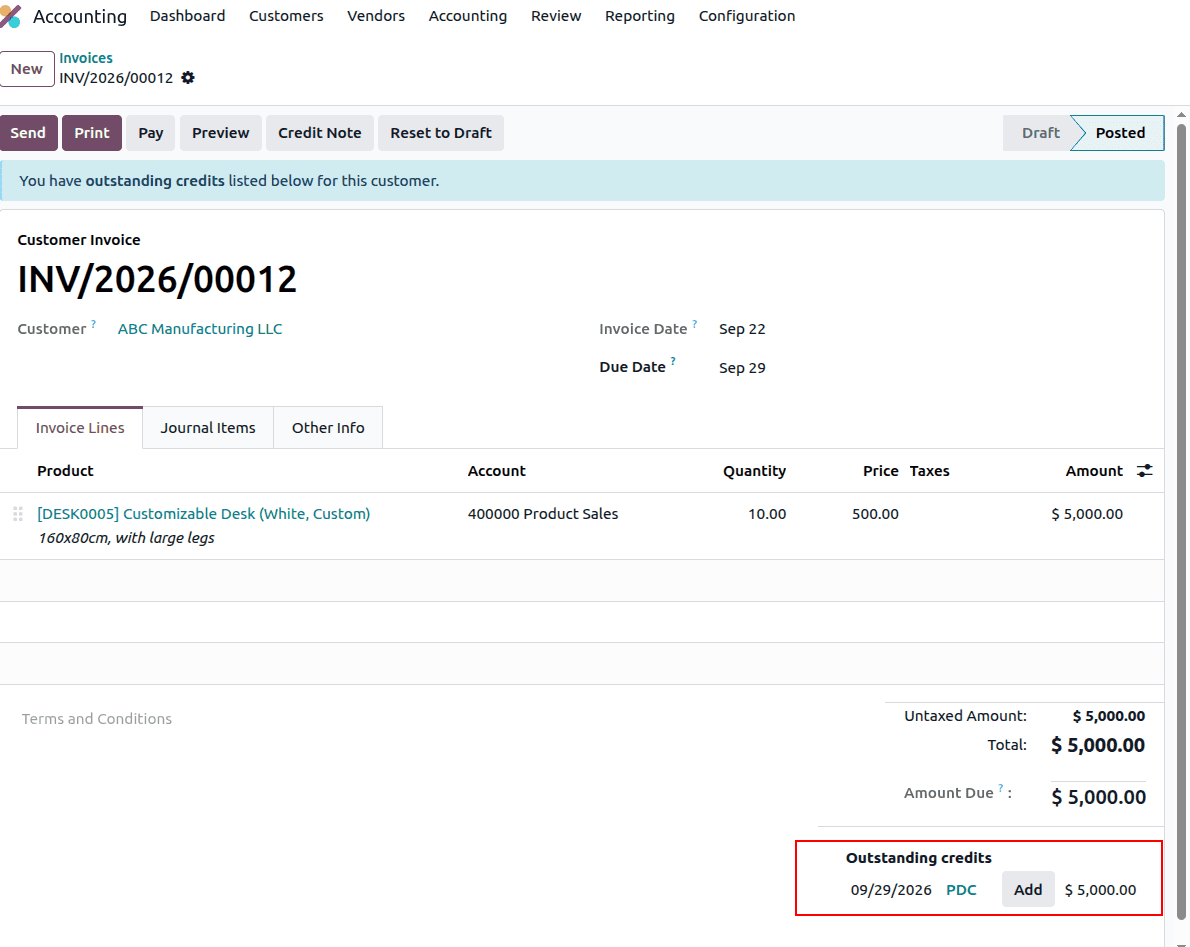Click Reset to Draft button
This screenshot has height=947, width=1190.
[441, 133]
